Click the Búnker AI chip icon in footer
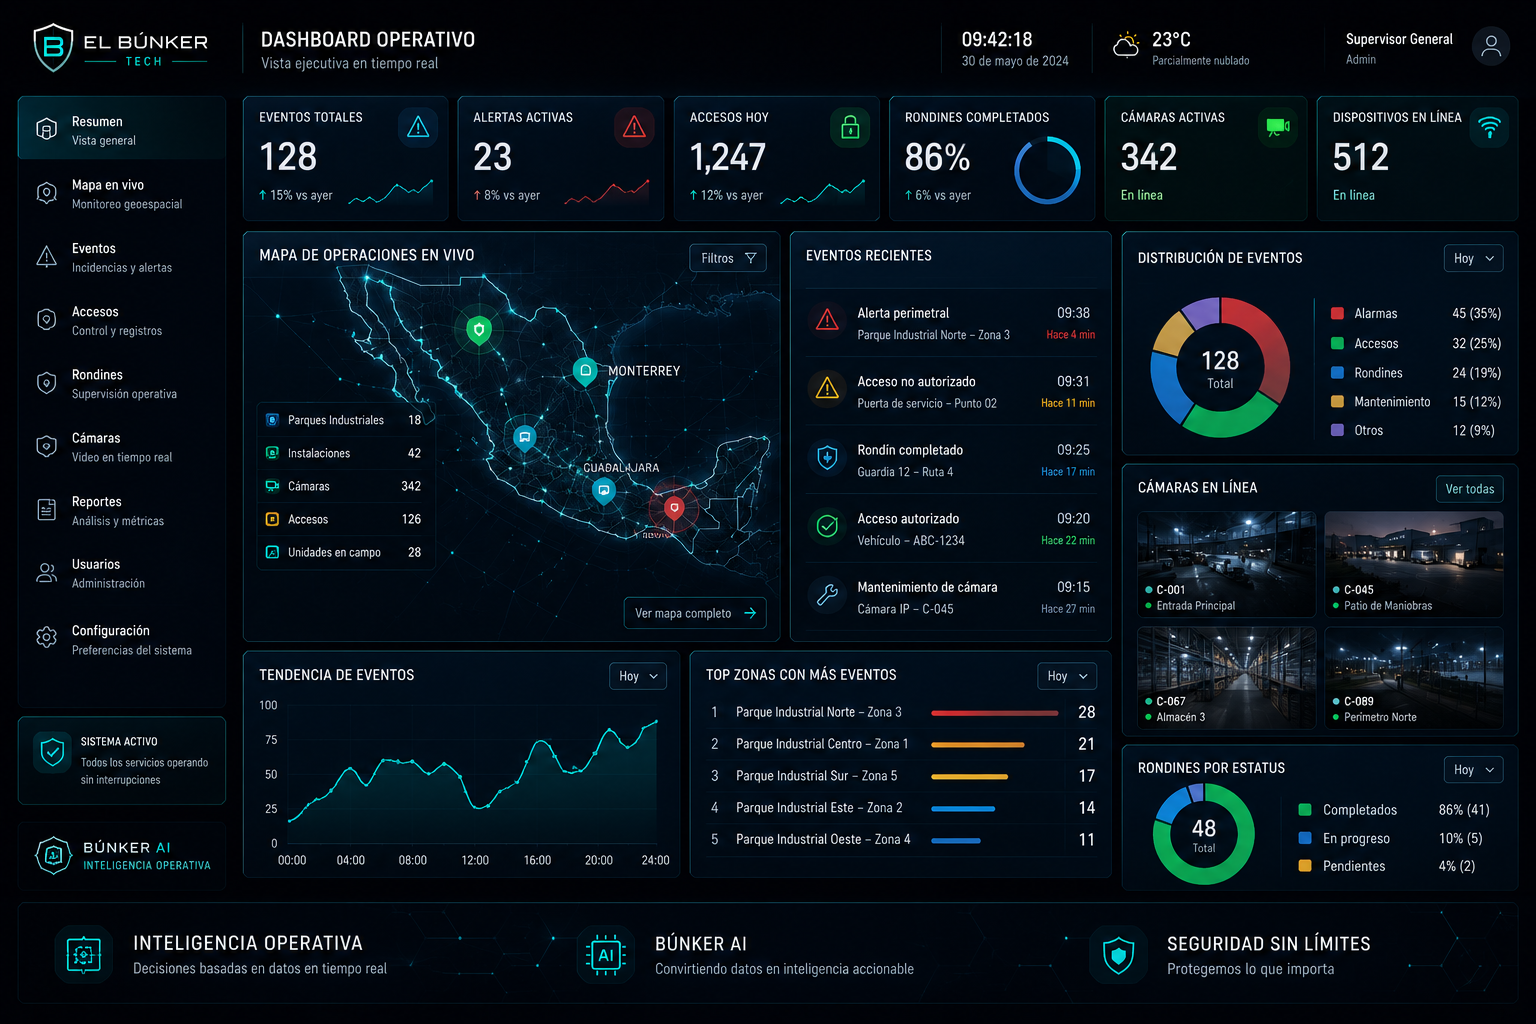This screenshot has width=1536, height=1024. pos(605,955)
